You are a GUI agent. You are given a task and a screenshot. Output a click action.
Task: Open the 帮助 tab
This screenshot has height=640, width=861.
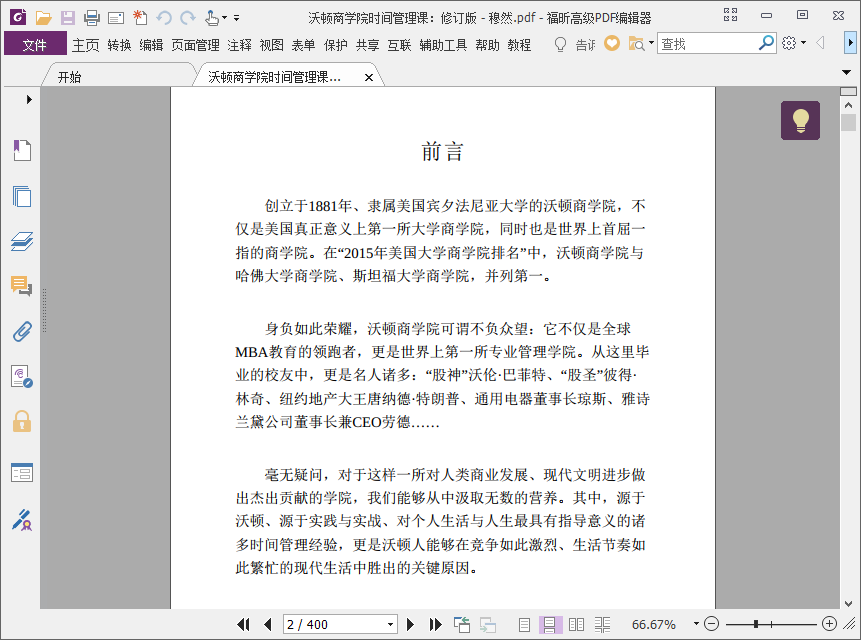(488, 45)
